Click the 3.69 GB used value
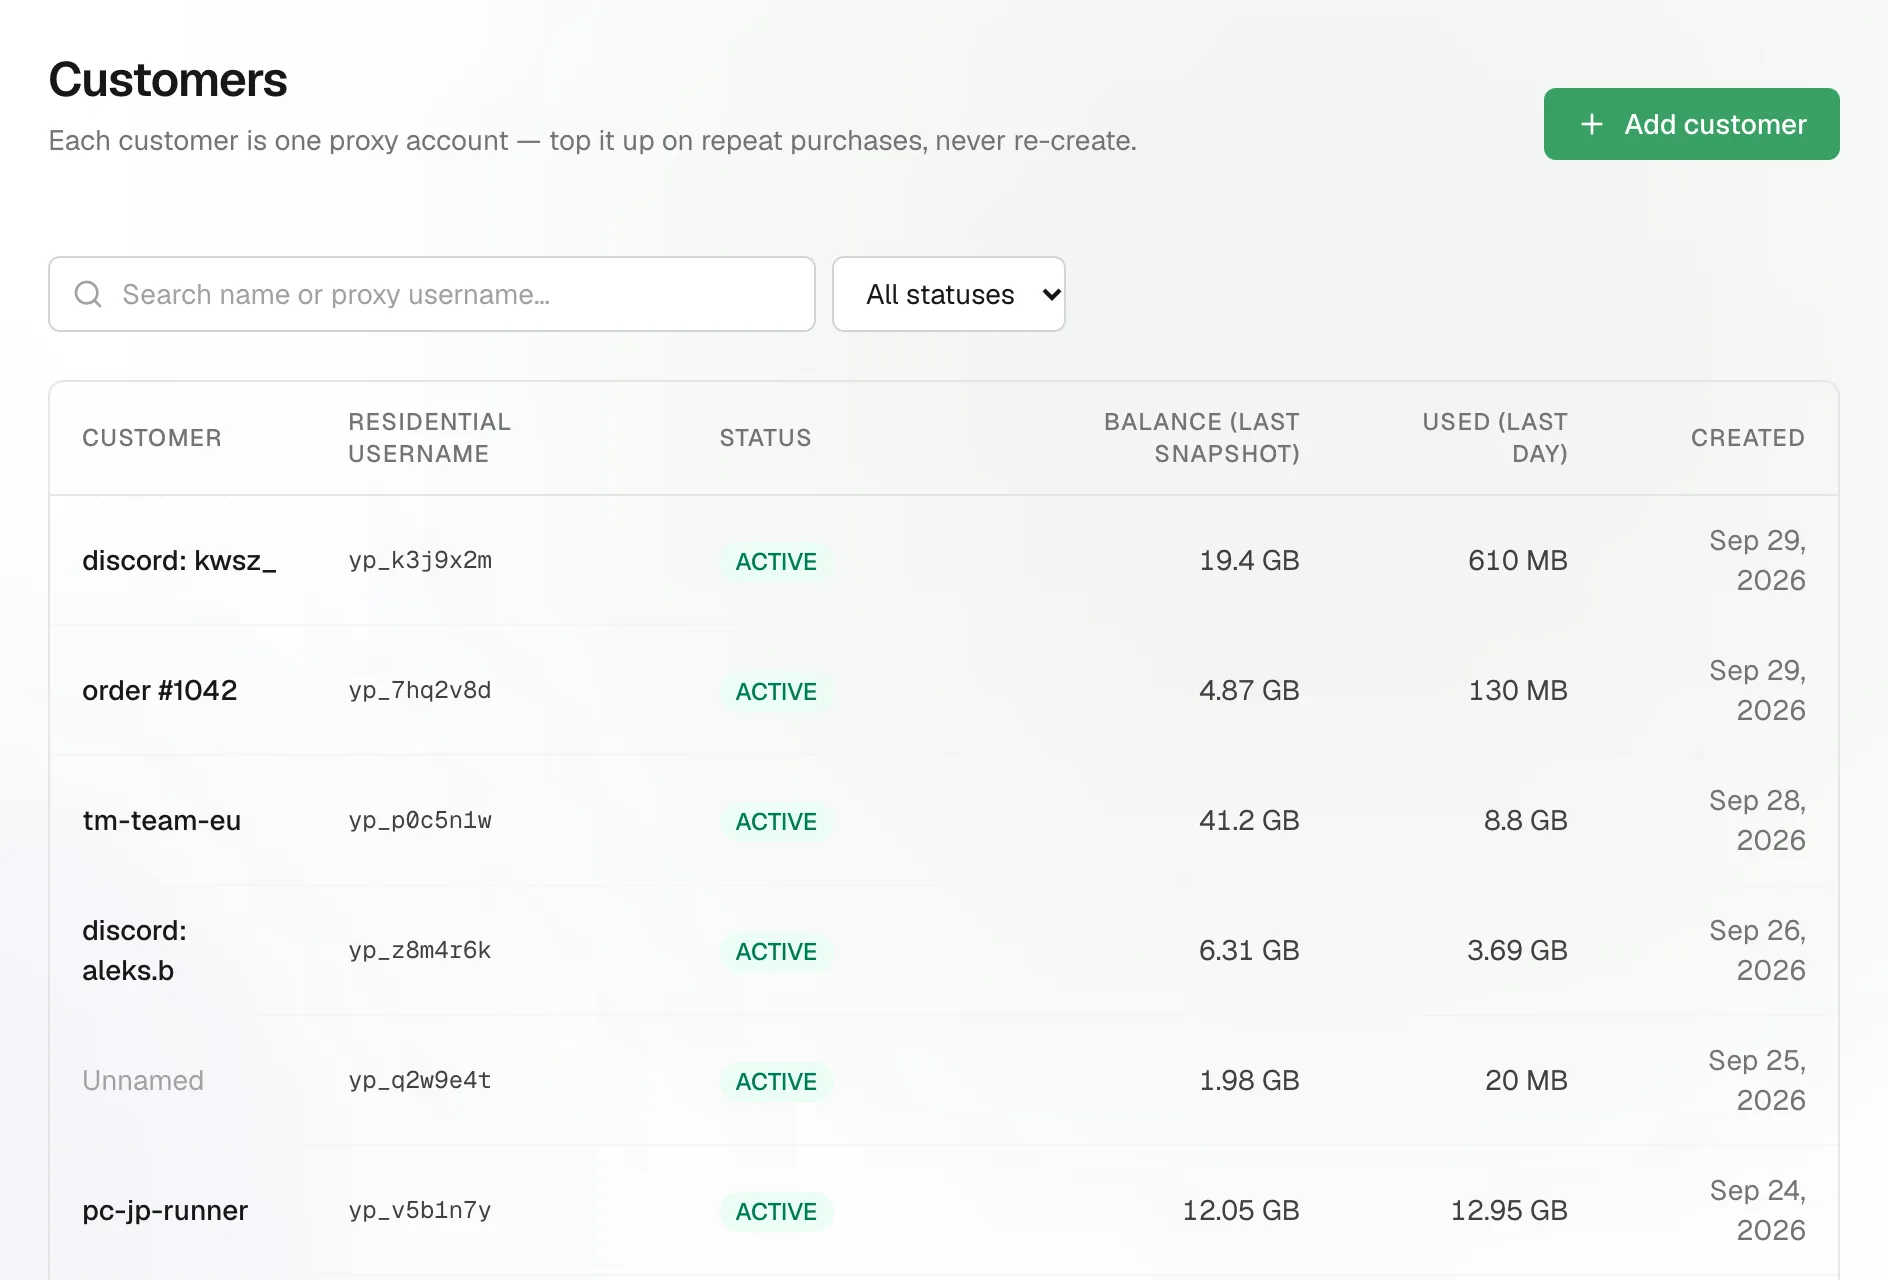Screen dimensions: 1888x1280 point(1518,951)
